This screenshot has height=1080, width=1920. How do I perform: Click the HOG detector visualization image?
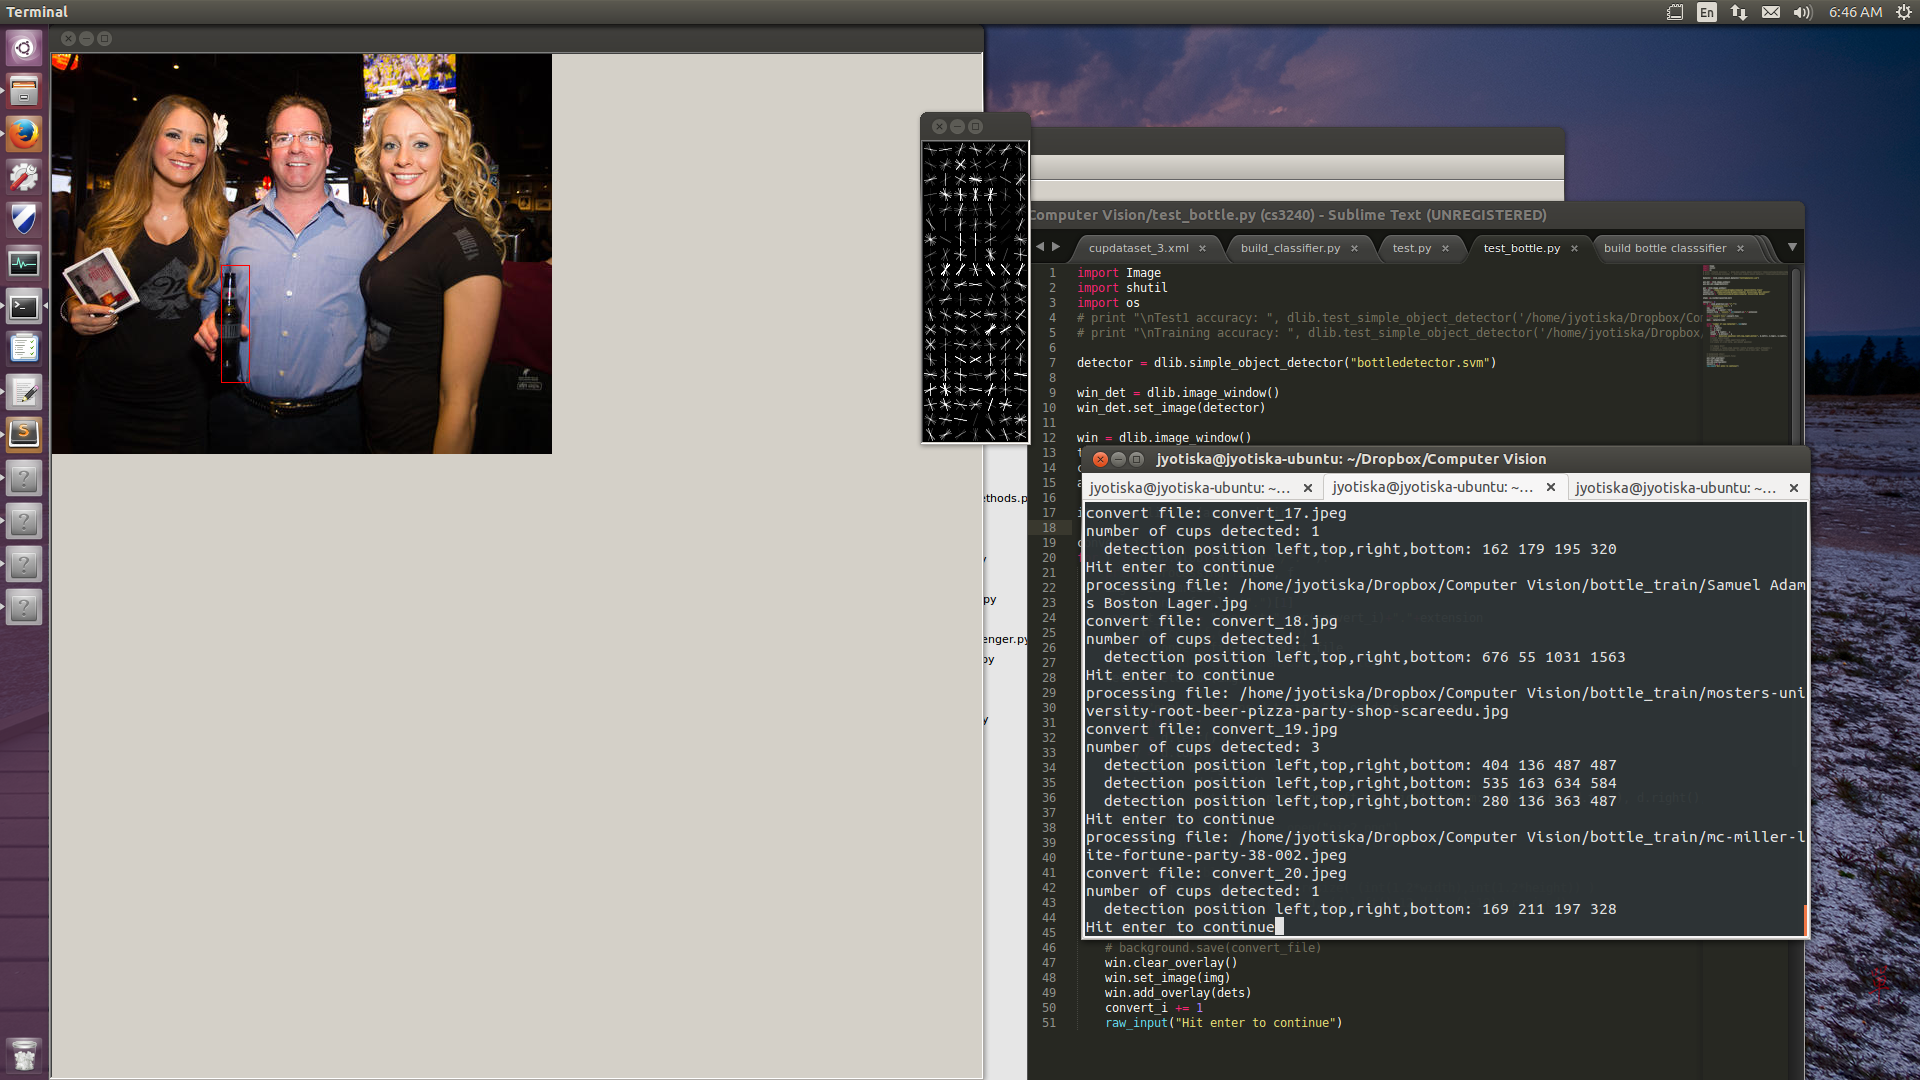click(x=975, y=291)
